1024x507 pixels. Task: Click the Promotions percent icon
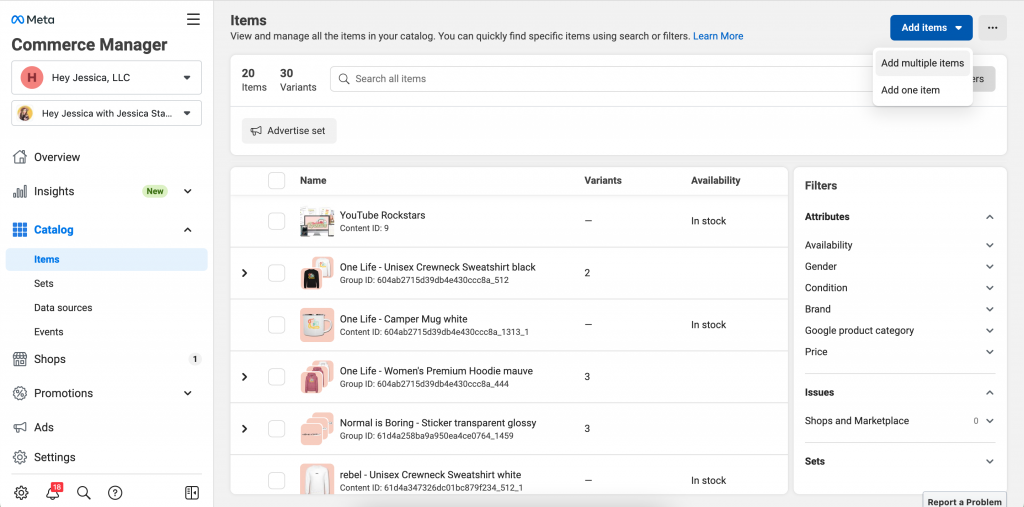(x=20, y=393)
